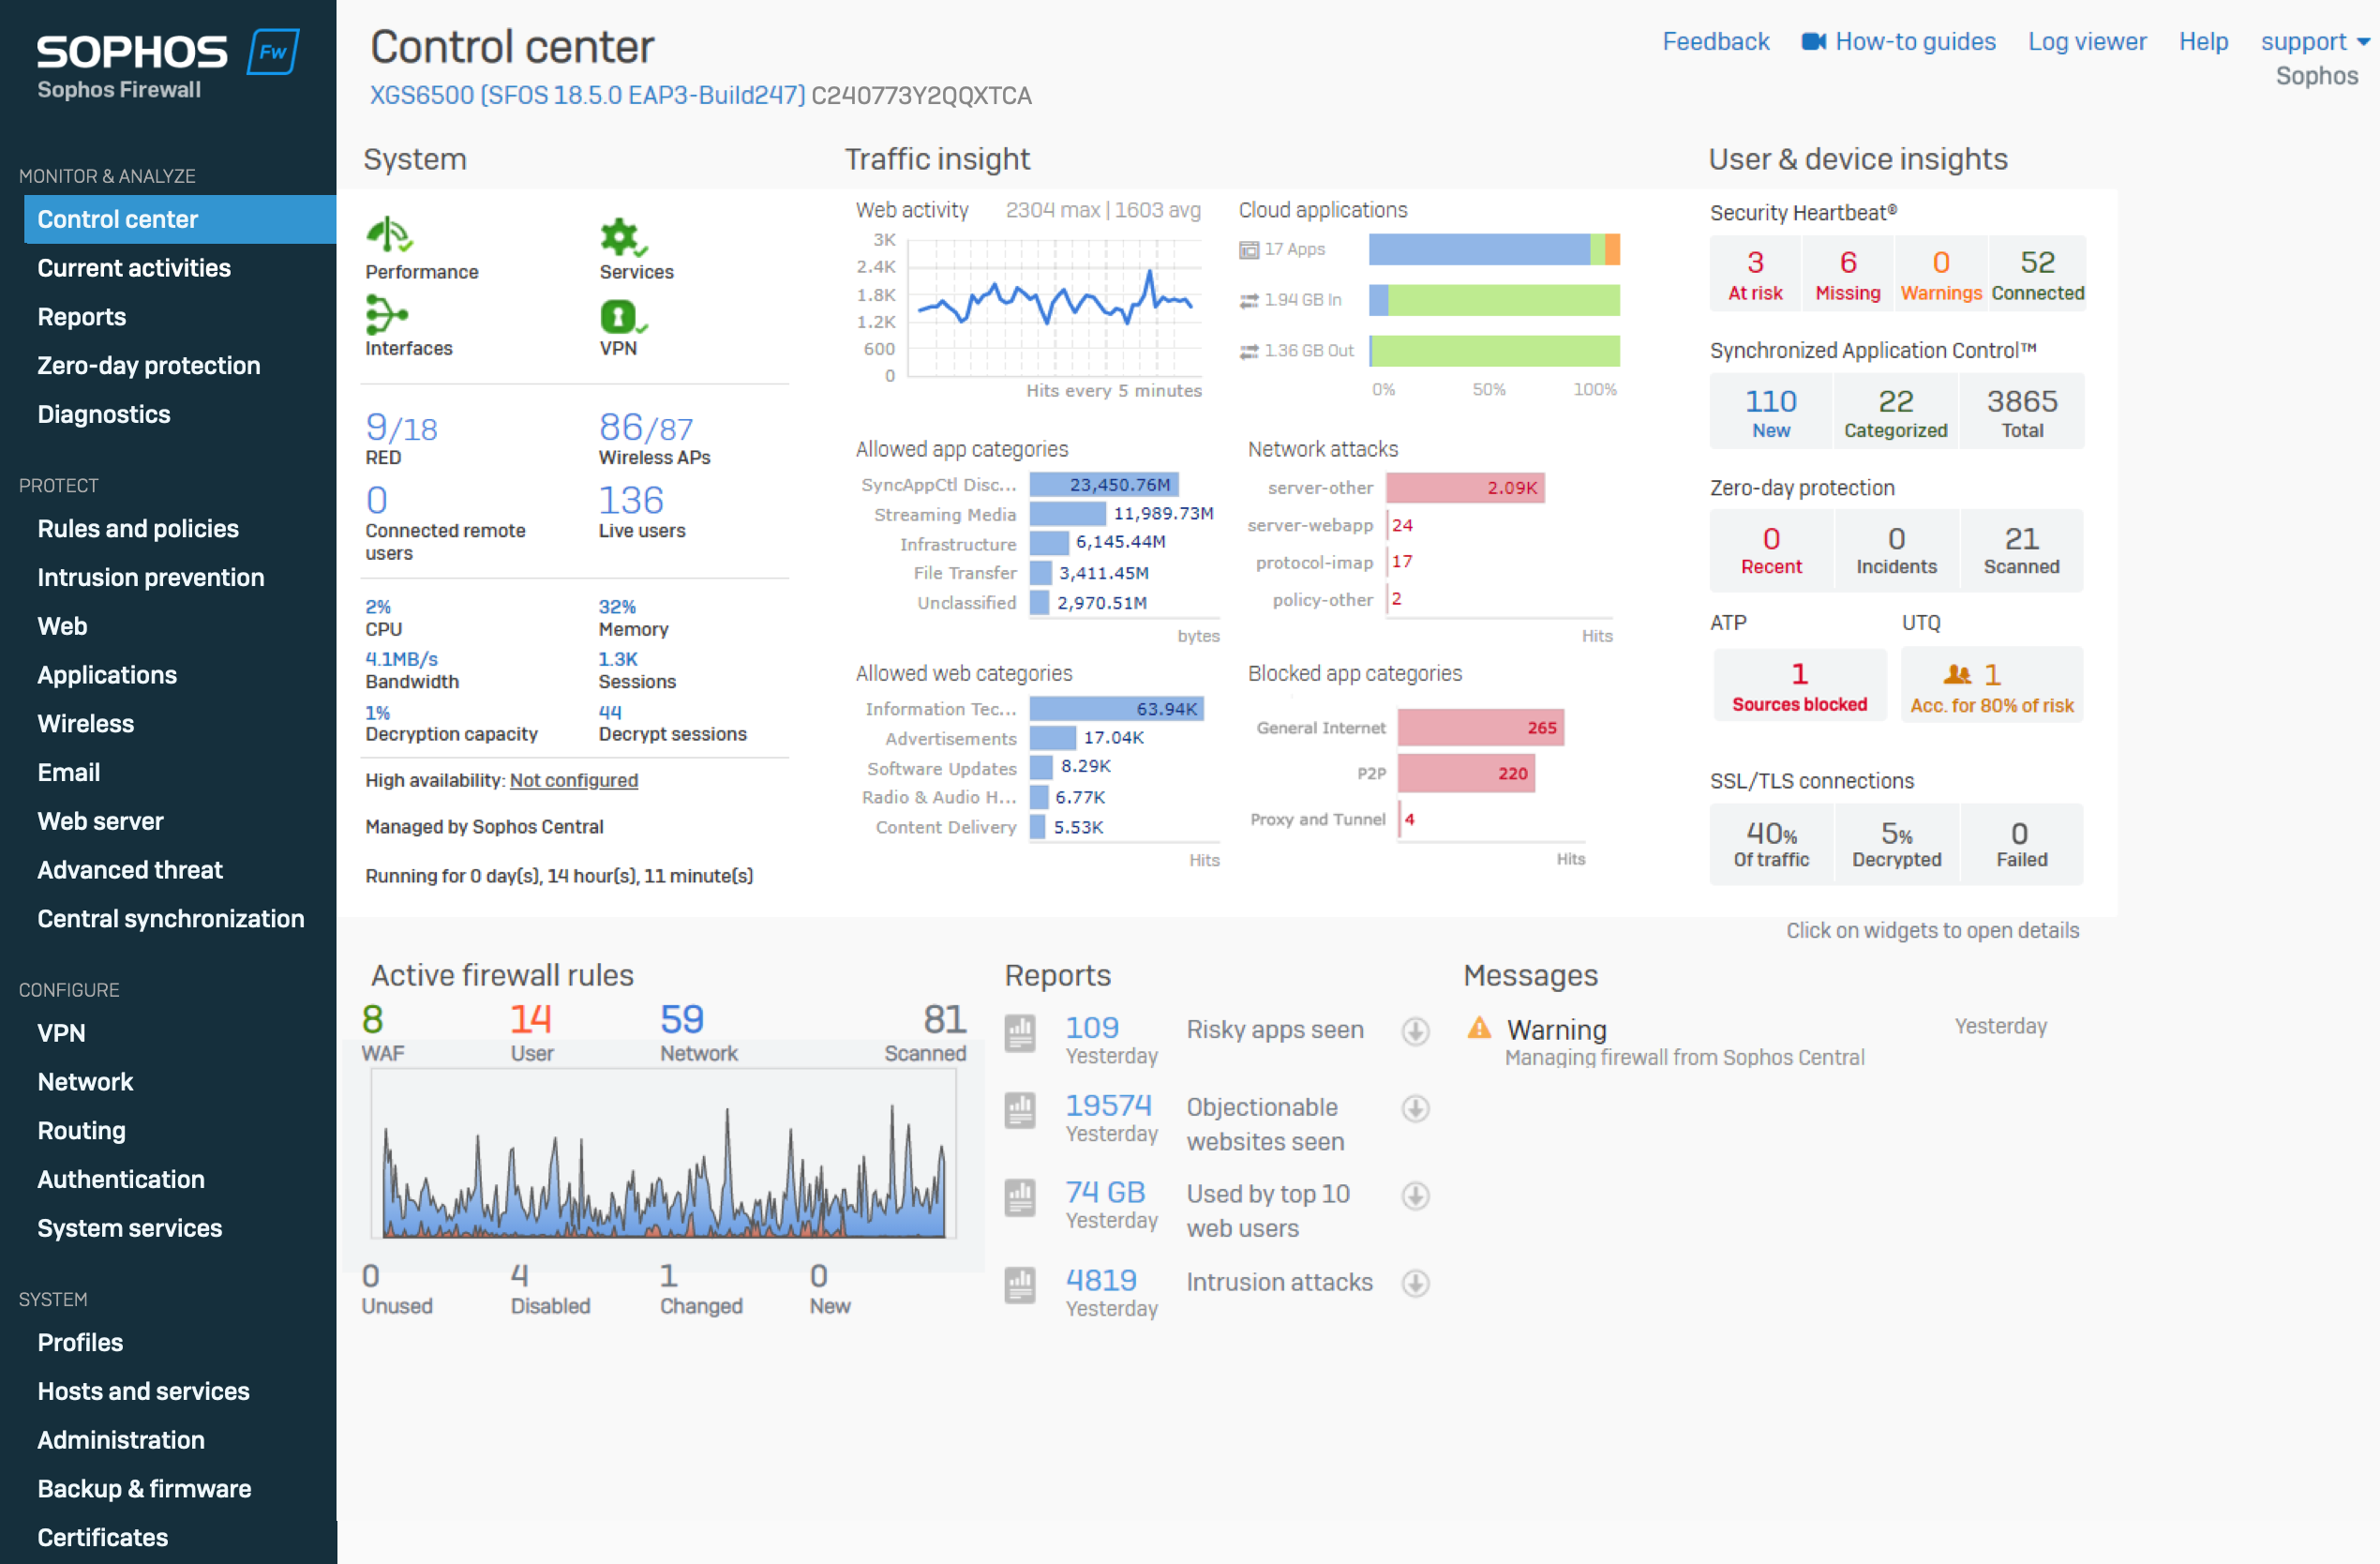The image size is (2380, 1564).
Task: Download the Risky apps seen report
Action: (1415, 1032)
